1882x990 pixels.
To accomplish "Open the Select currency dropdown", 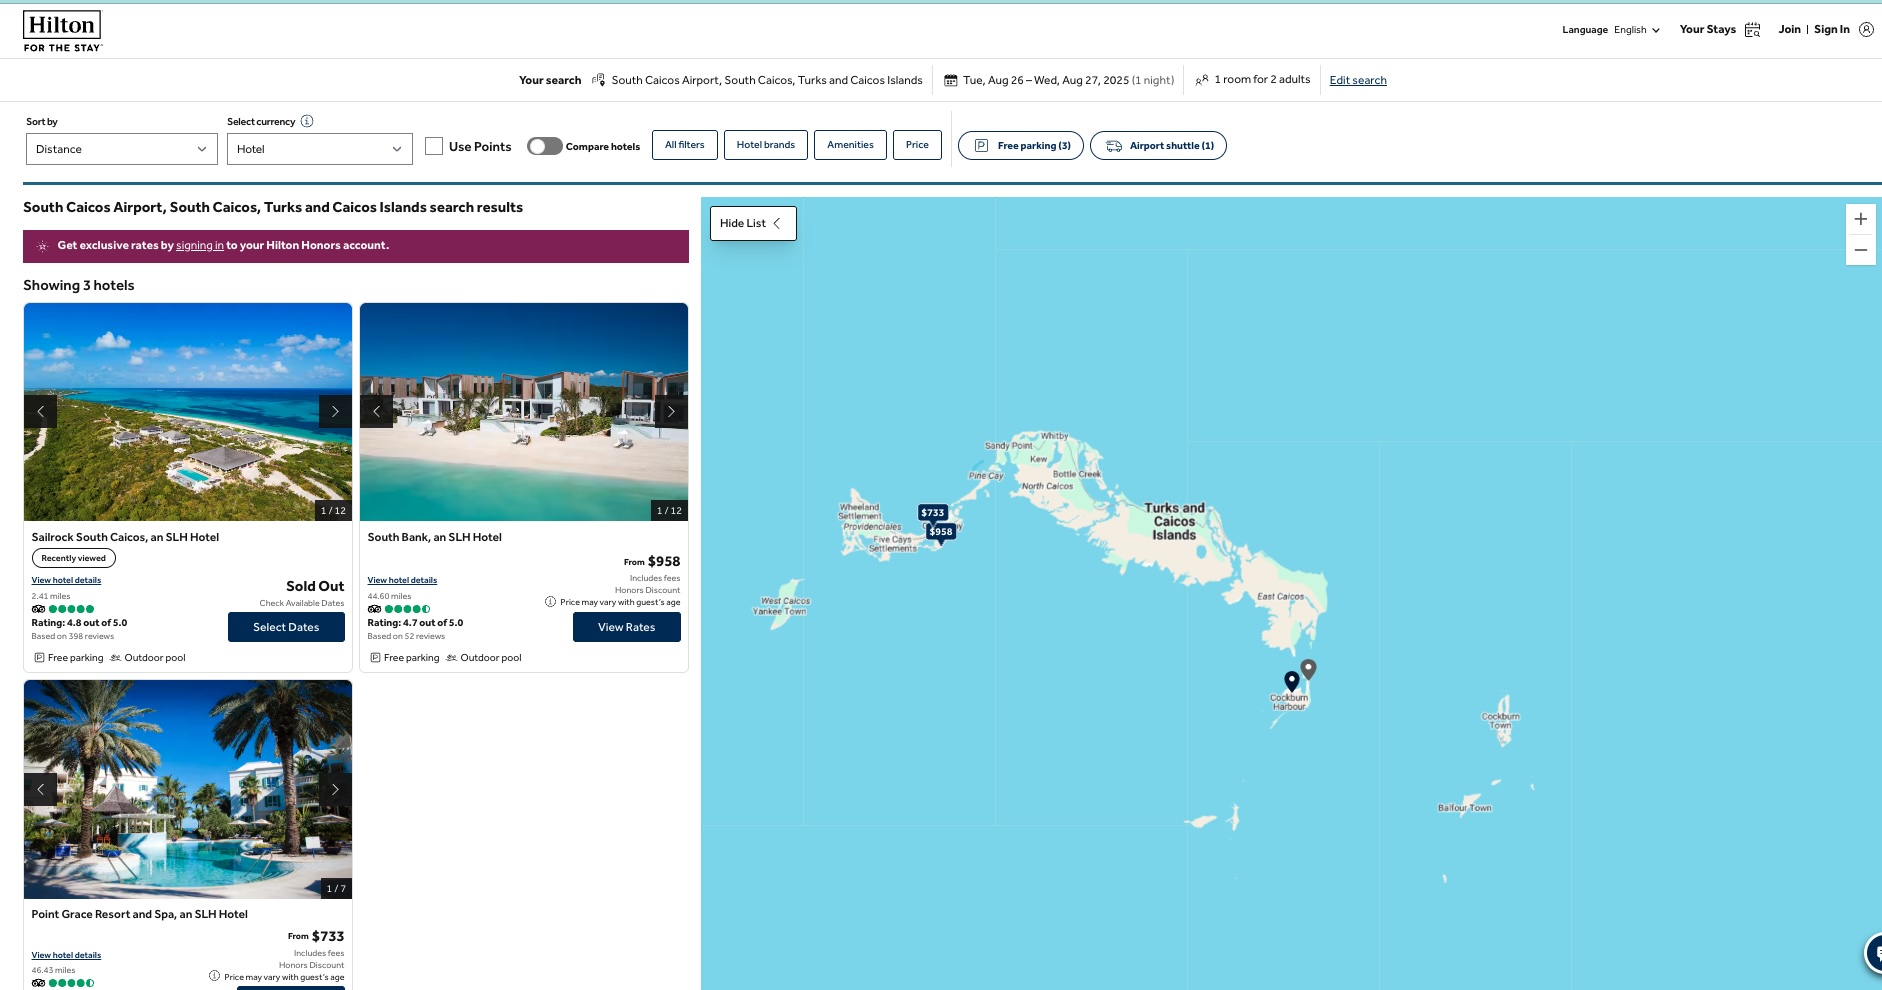I will tap(320, 149).
